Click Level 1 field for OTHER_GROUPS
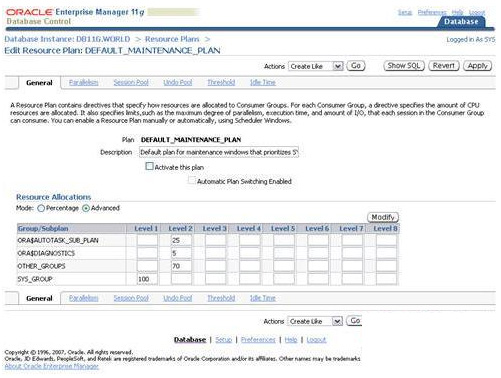501x378 pixels. 147,266
